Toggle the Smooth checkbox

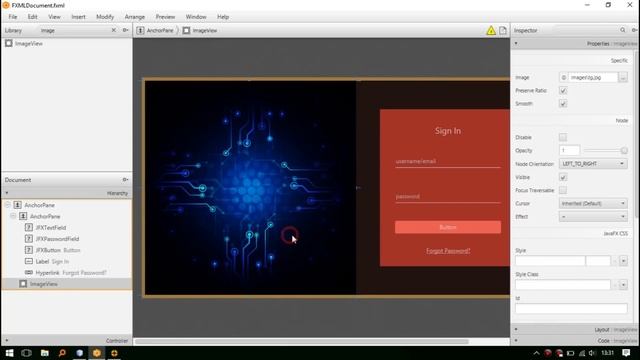(x=563, y=104)
